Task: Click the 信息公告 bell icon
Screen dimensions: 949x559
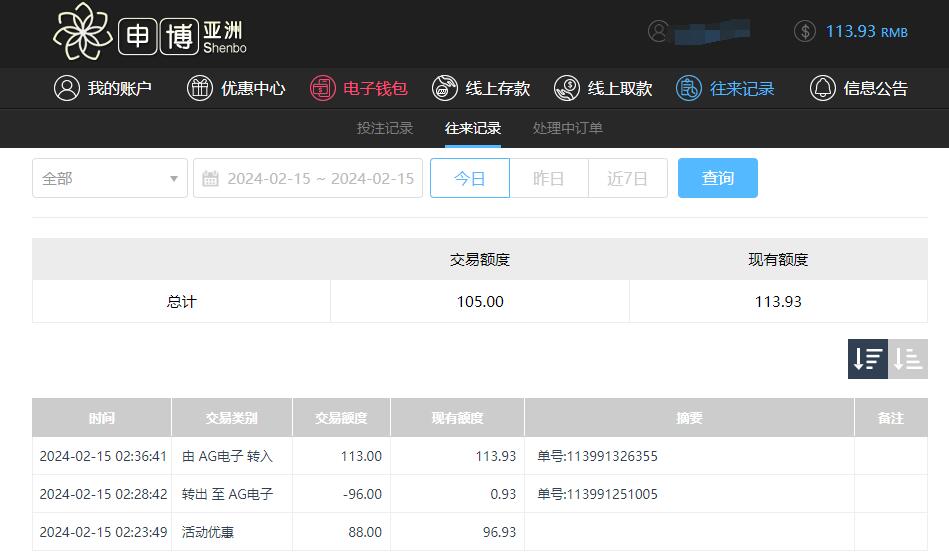Action: [823, 88]
